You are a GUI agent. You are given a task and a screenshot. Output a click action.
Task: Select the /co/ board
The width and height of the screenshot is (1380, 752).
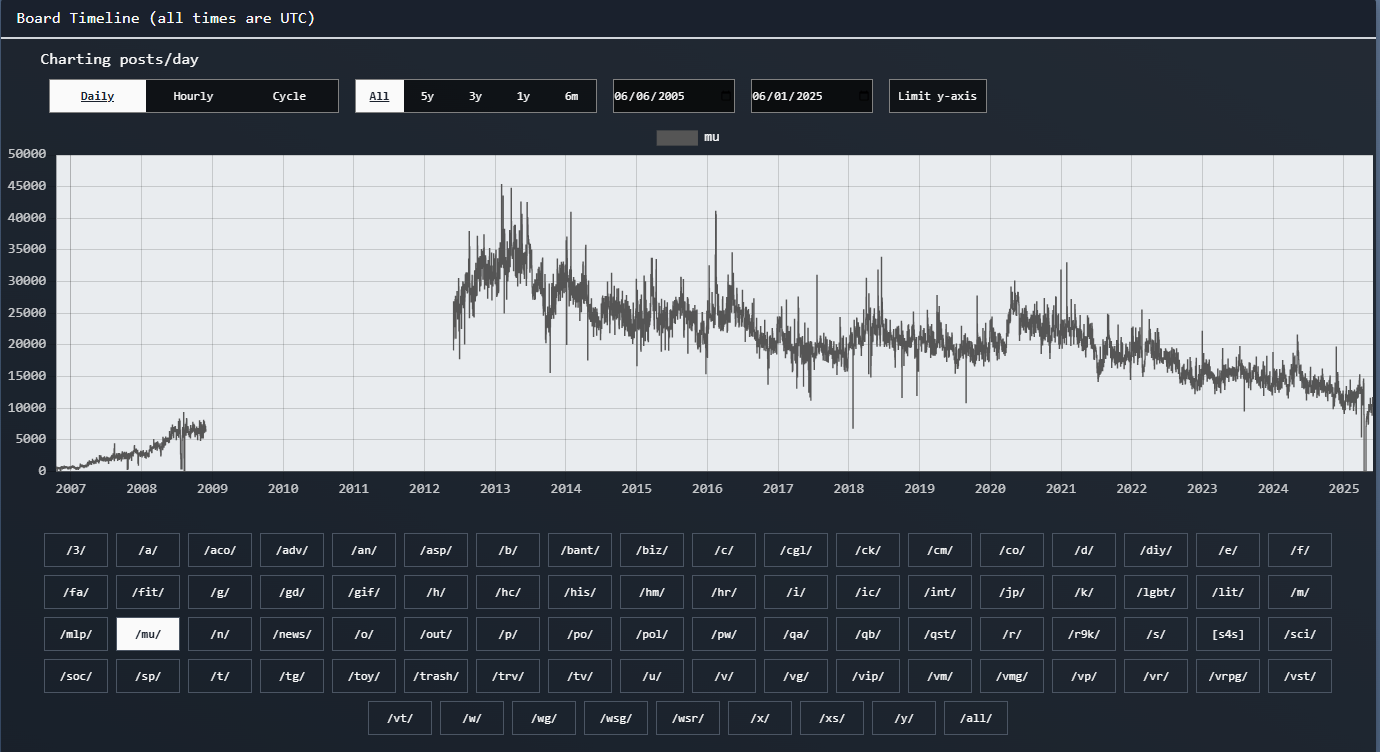pyautogui.click(x=1012, y=550)
